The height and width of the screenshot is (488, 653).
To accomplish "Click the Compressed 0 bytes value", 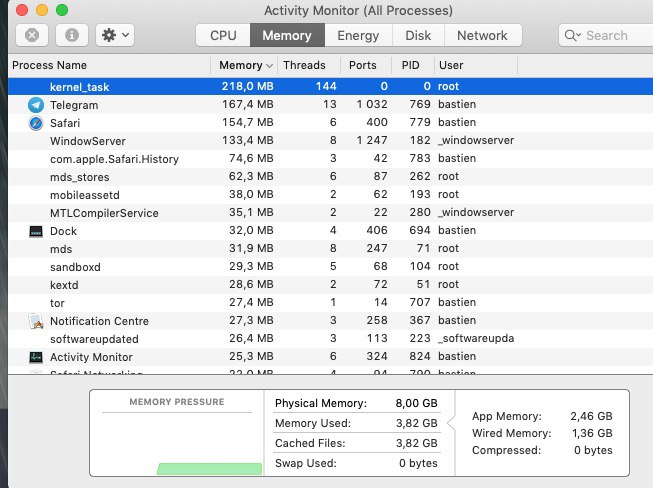I will coord(593,450).
